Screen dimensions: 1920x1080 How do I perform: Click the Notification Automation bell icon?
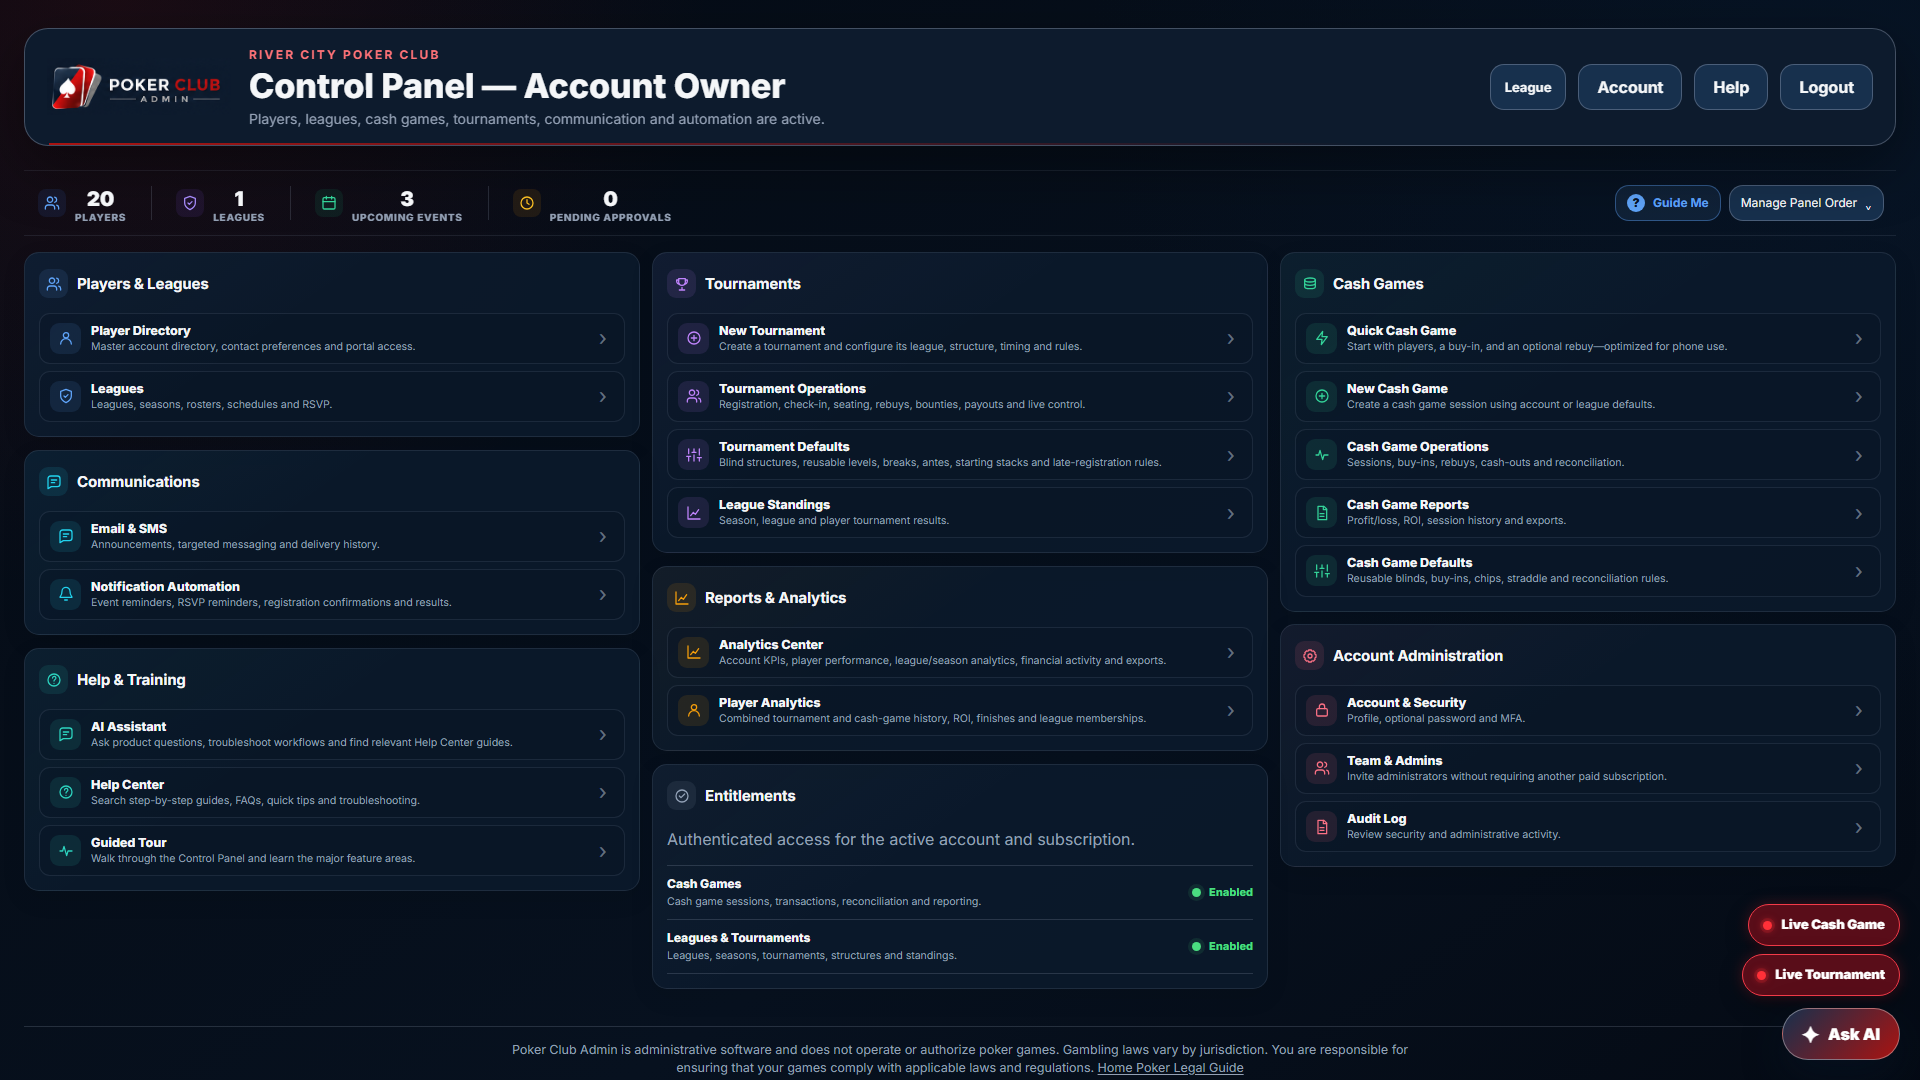66,595
